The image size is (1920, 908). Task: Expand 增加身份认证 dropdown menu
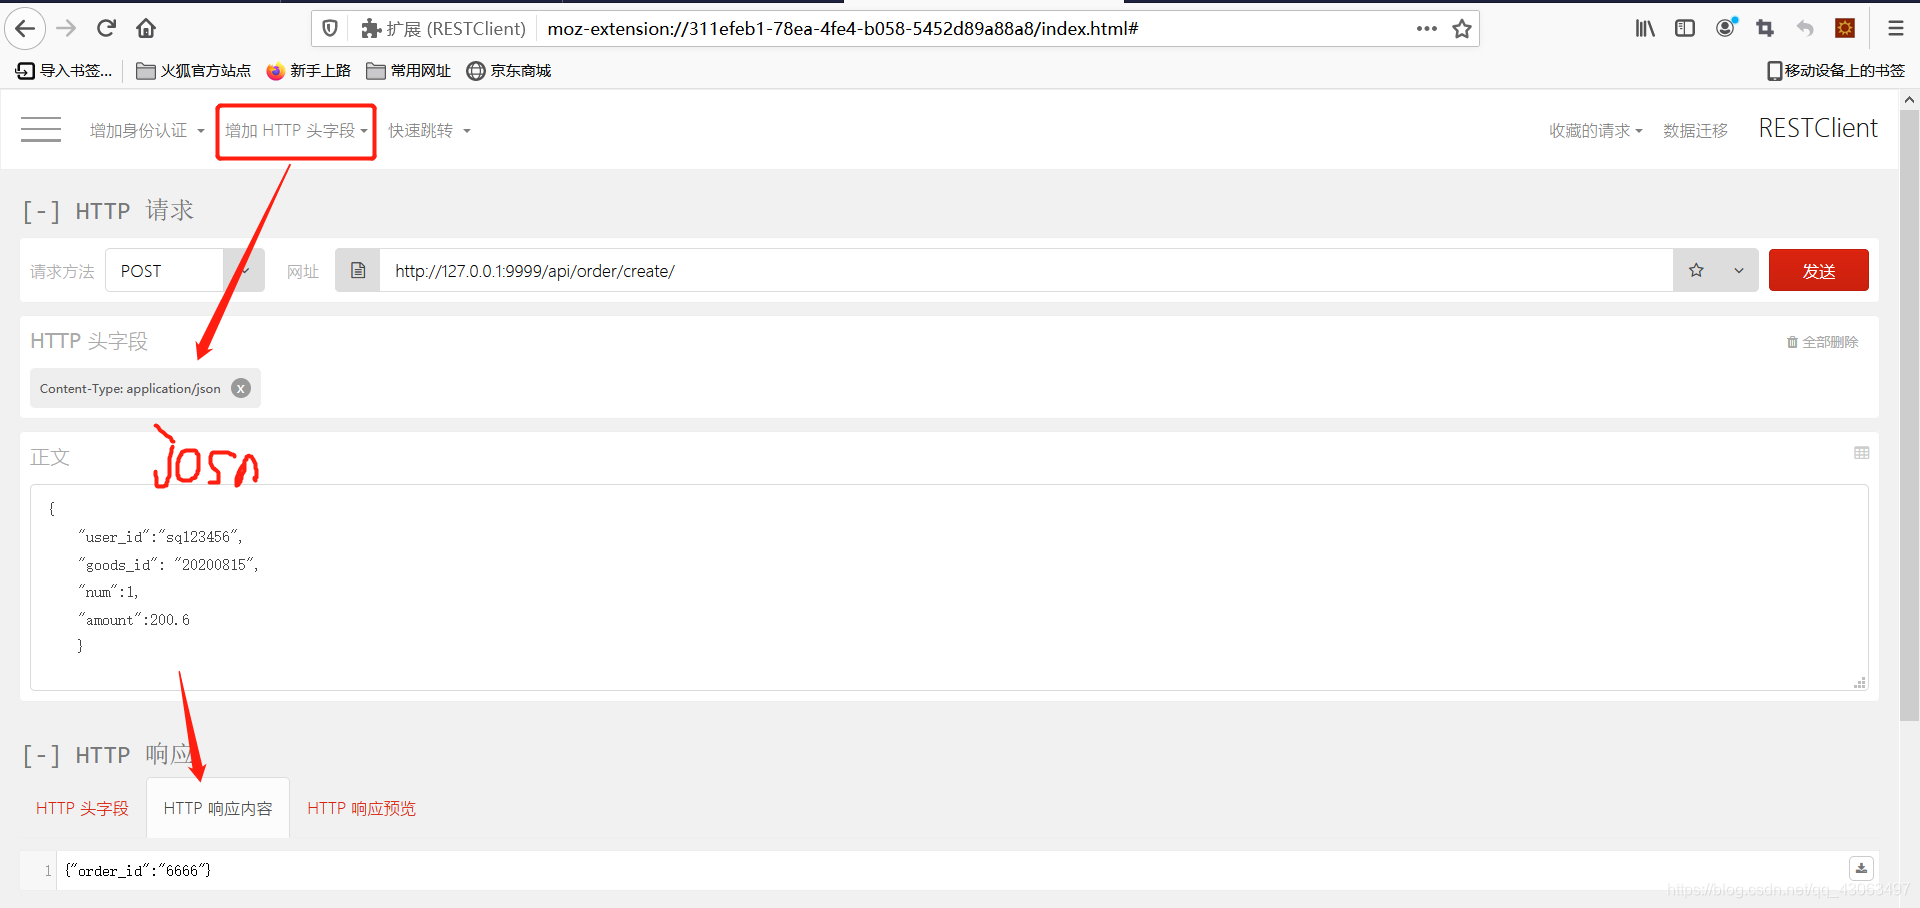147,131
